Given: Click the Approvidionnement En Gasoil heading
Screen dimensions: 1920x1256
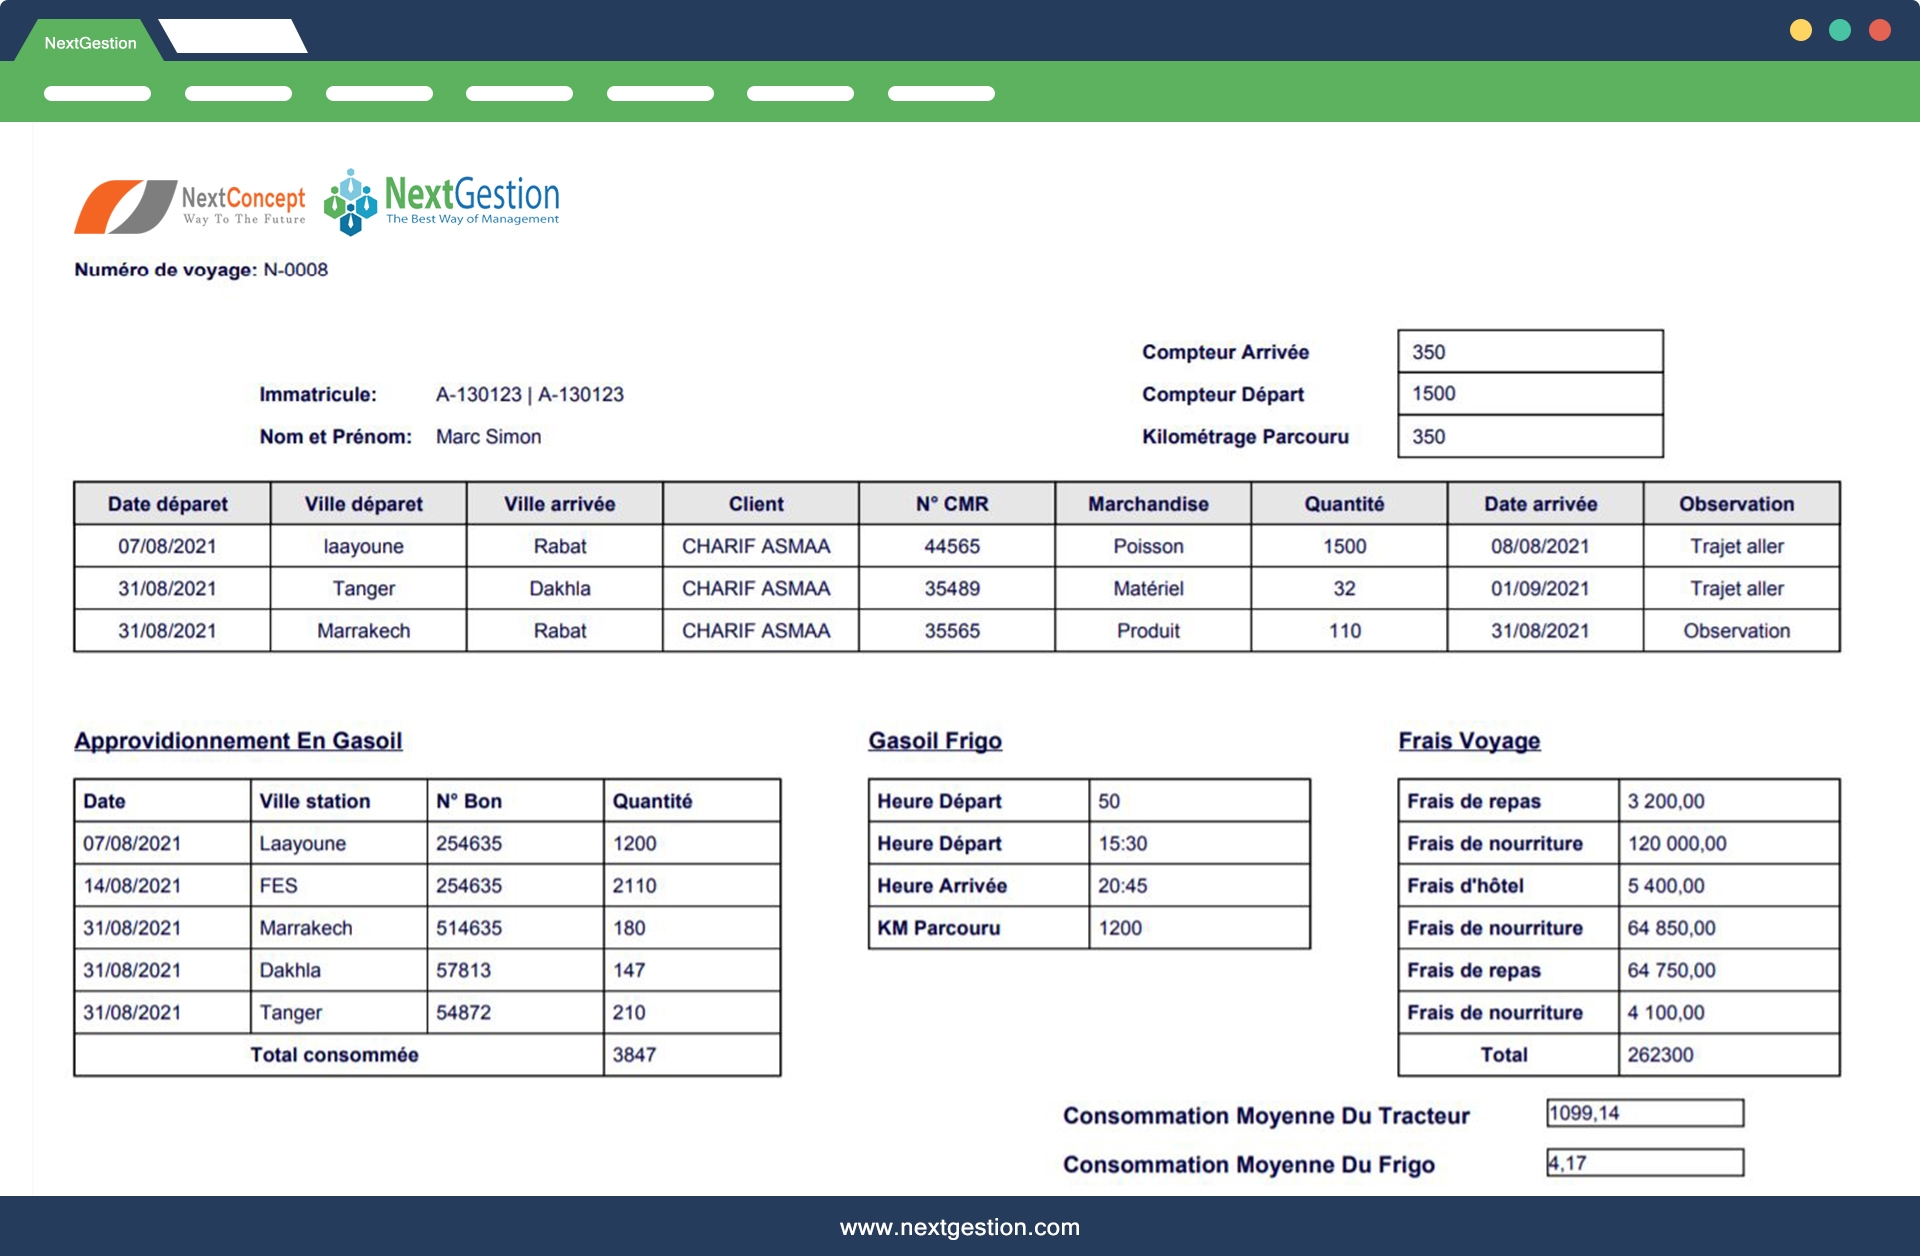Looking at the screenshot, I should click(x=238, y=740).
